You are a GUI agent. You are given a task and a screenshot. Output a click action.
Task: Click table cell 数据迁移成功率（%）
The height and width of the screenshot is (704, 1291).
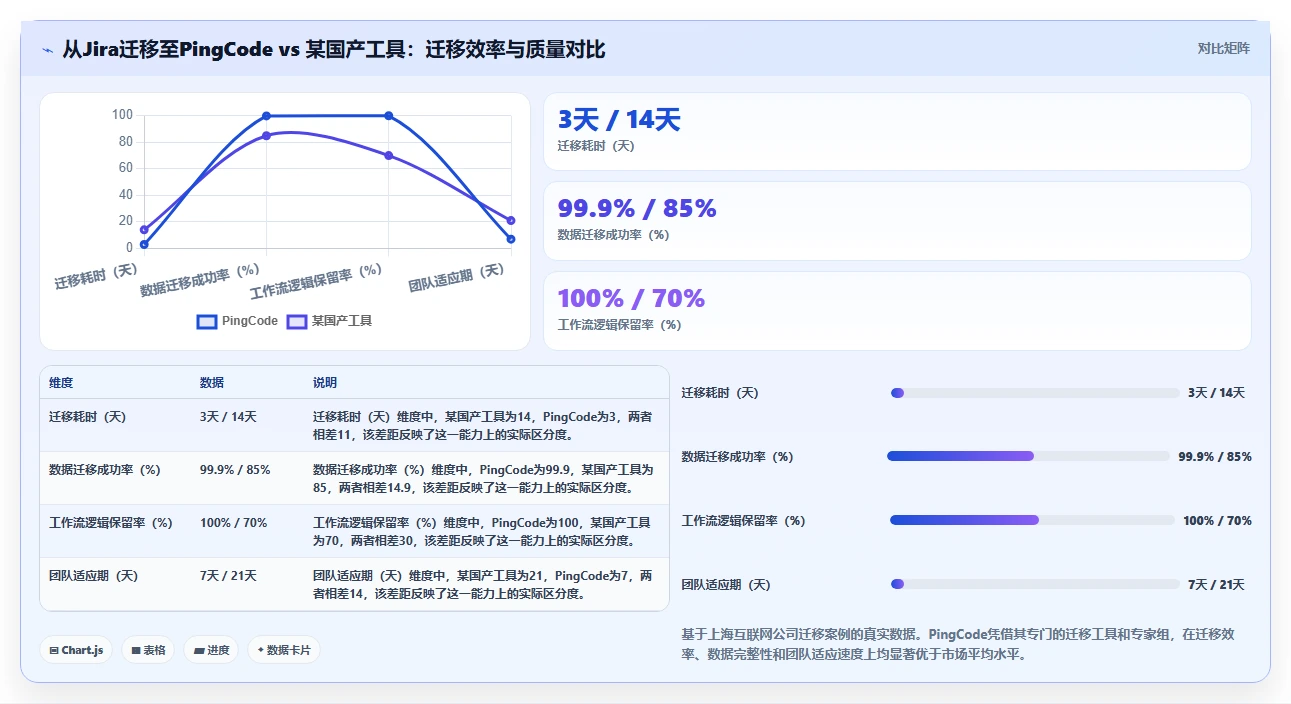coord(105,470)
